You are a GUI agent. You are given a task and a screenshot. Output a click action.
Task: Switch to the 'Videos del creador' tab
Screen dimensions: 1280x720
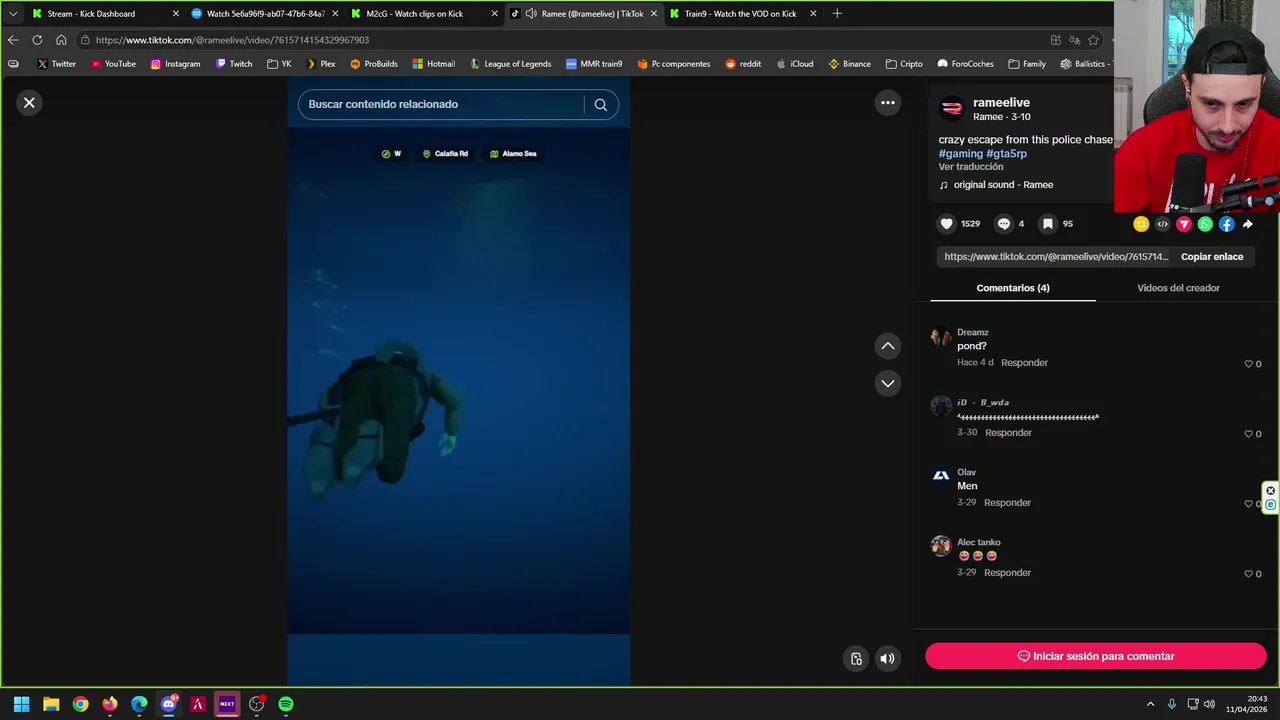click(1178, 288)
